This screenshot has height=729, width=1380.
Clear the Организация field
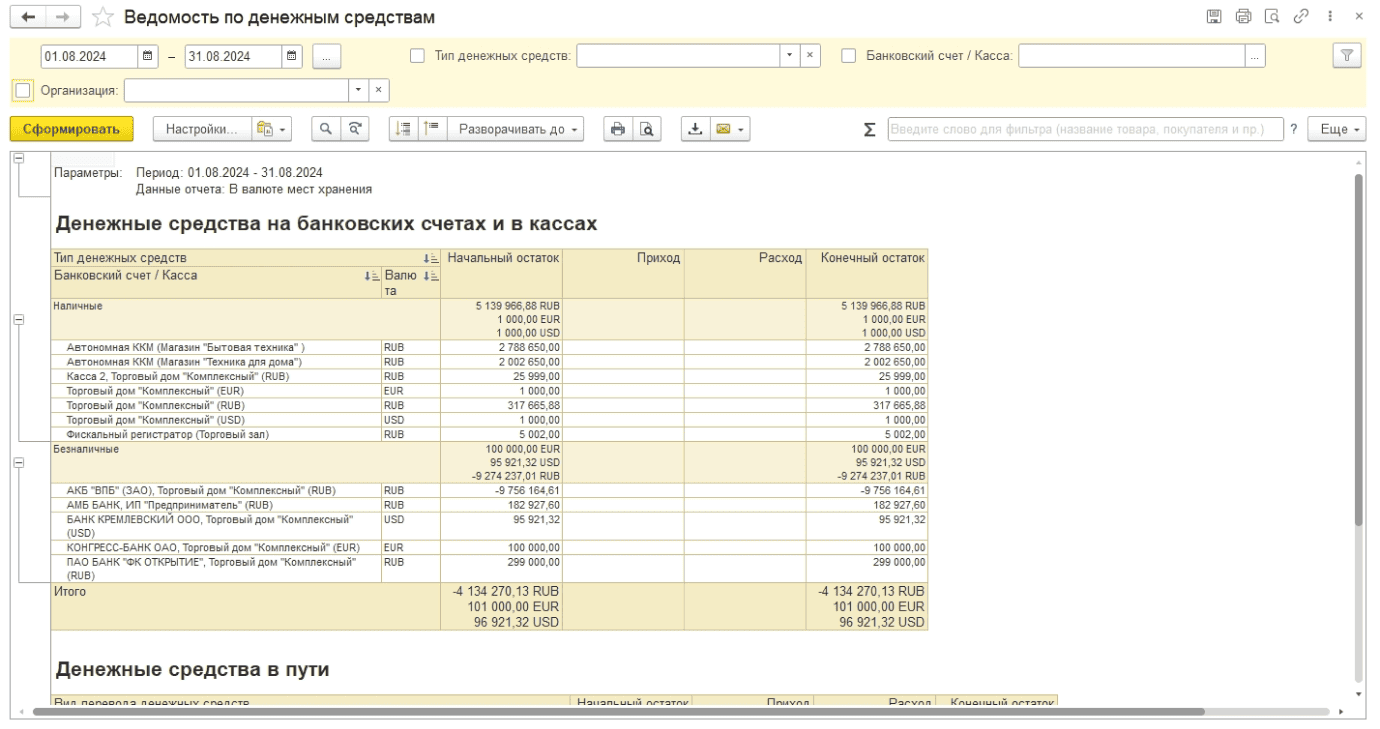[x=379, y=90]
